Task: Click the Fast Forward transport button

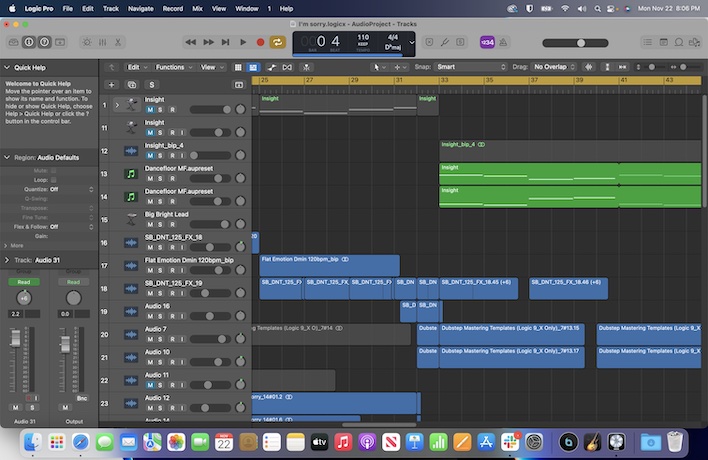Action: click(208, 42)
